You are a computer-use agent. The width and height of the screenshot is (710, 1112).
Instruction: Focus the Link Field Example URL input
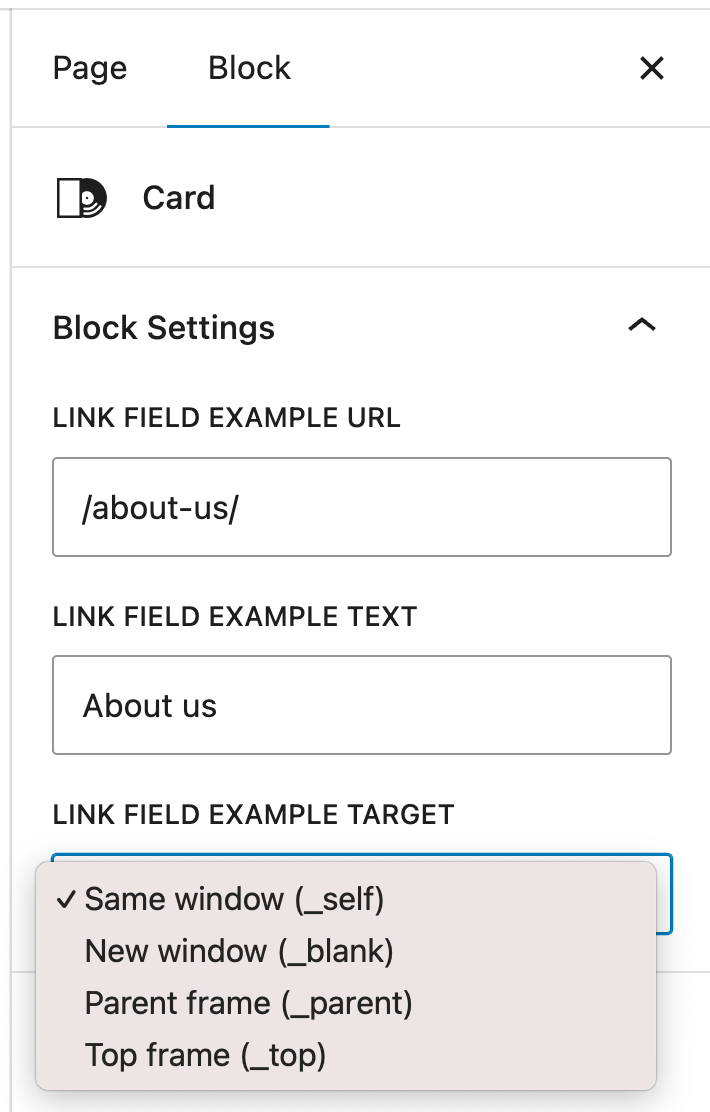tap(450, 507)
